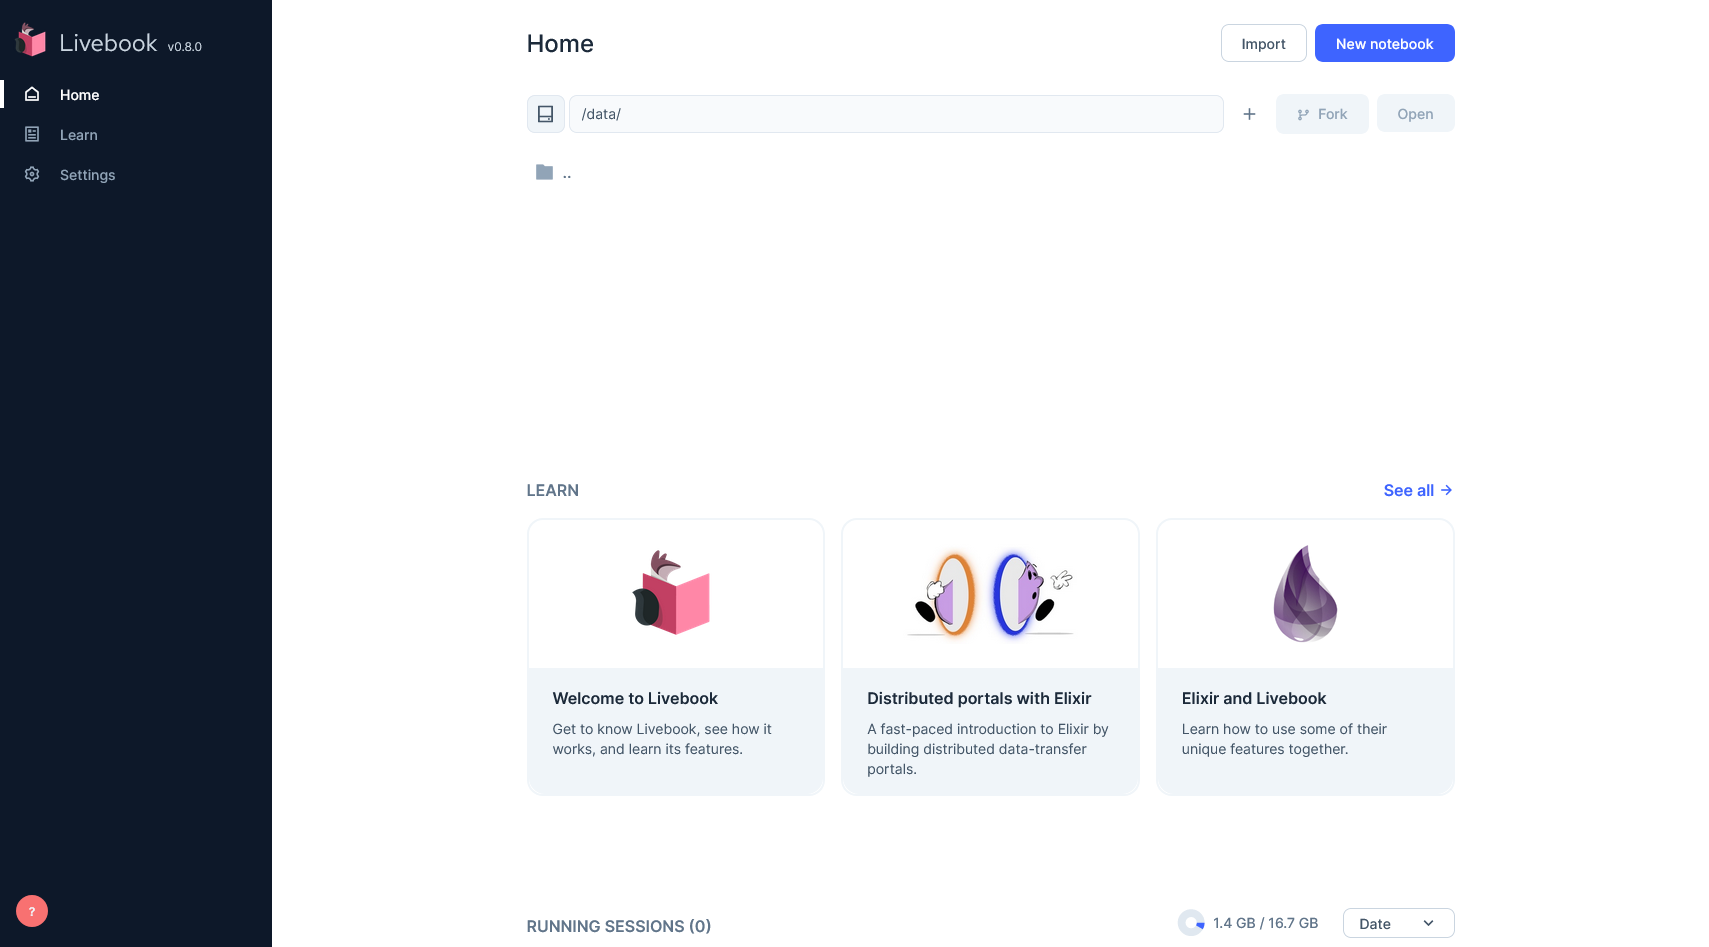The width and height of the screenshot is (1709, 947).
Task: Click the Learn notebook icon in sidebar
Action: click(x=32, y=134)
